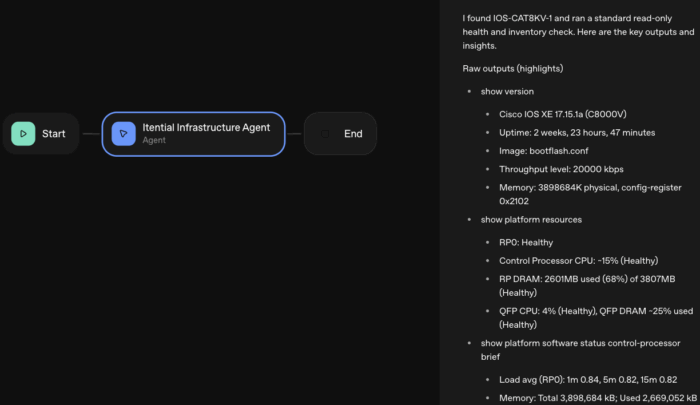Select the Itential Infrastructure Agent node title
Screen dimensions: 700x405
(206, 127)
